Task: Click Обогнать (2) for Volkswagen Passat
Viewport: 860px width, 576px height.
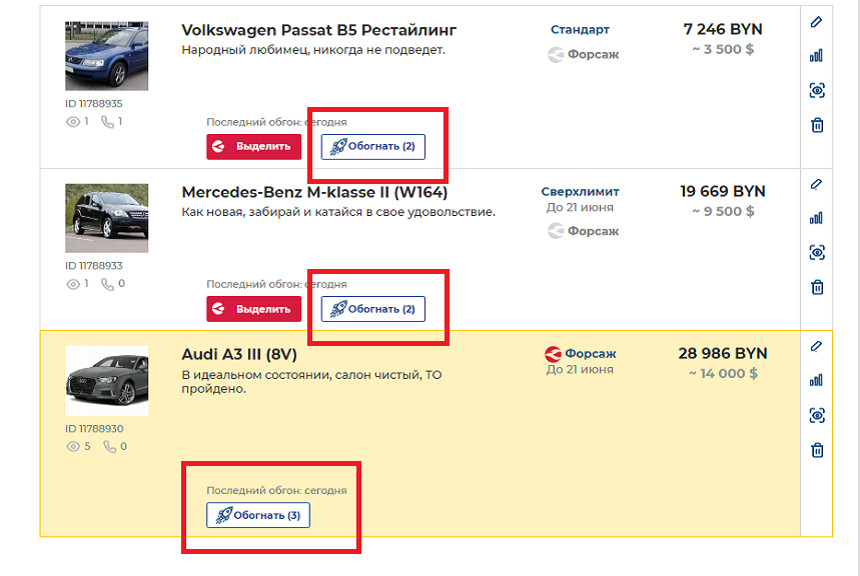Action: (373, 146)
